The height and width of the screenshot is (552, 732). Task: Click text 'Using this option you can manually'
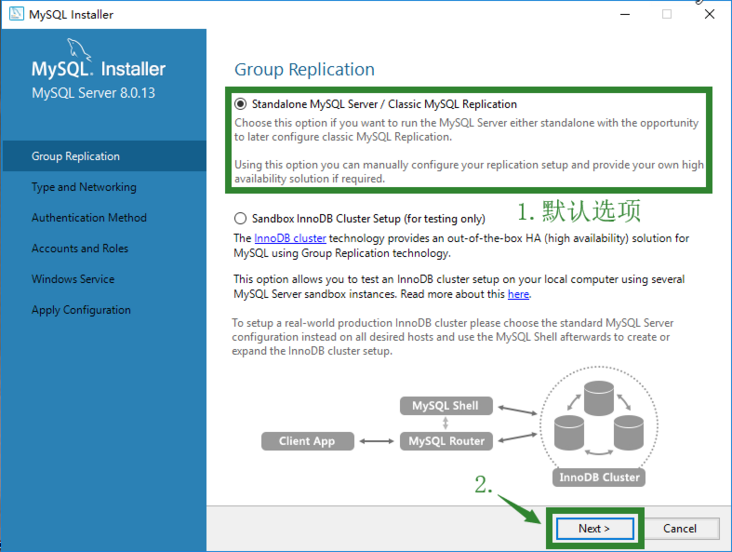pos(321,165)
